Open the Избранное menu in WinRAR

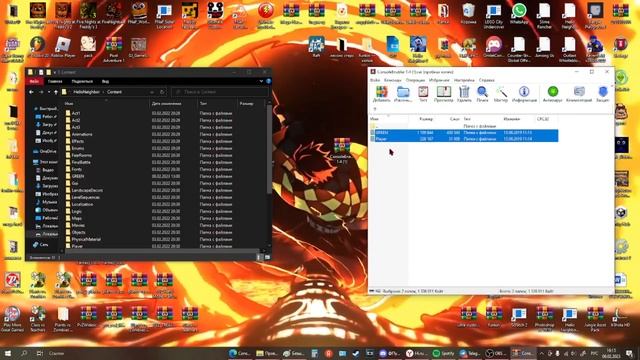[439, 80]
